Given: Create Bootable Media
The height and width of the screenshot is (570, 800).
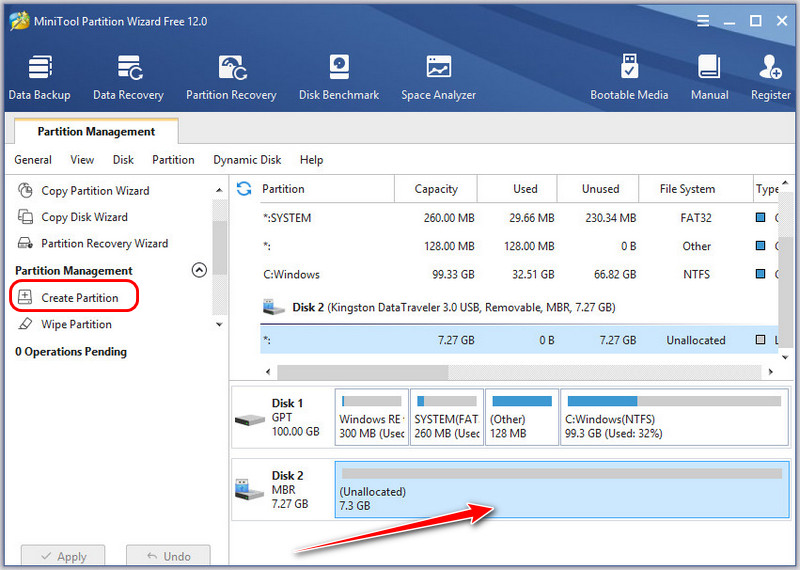Looking at the screenshot, I should [629, 78].
